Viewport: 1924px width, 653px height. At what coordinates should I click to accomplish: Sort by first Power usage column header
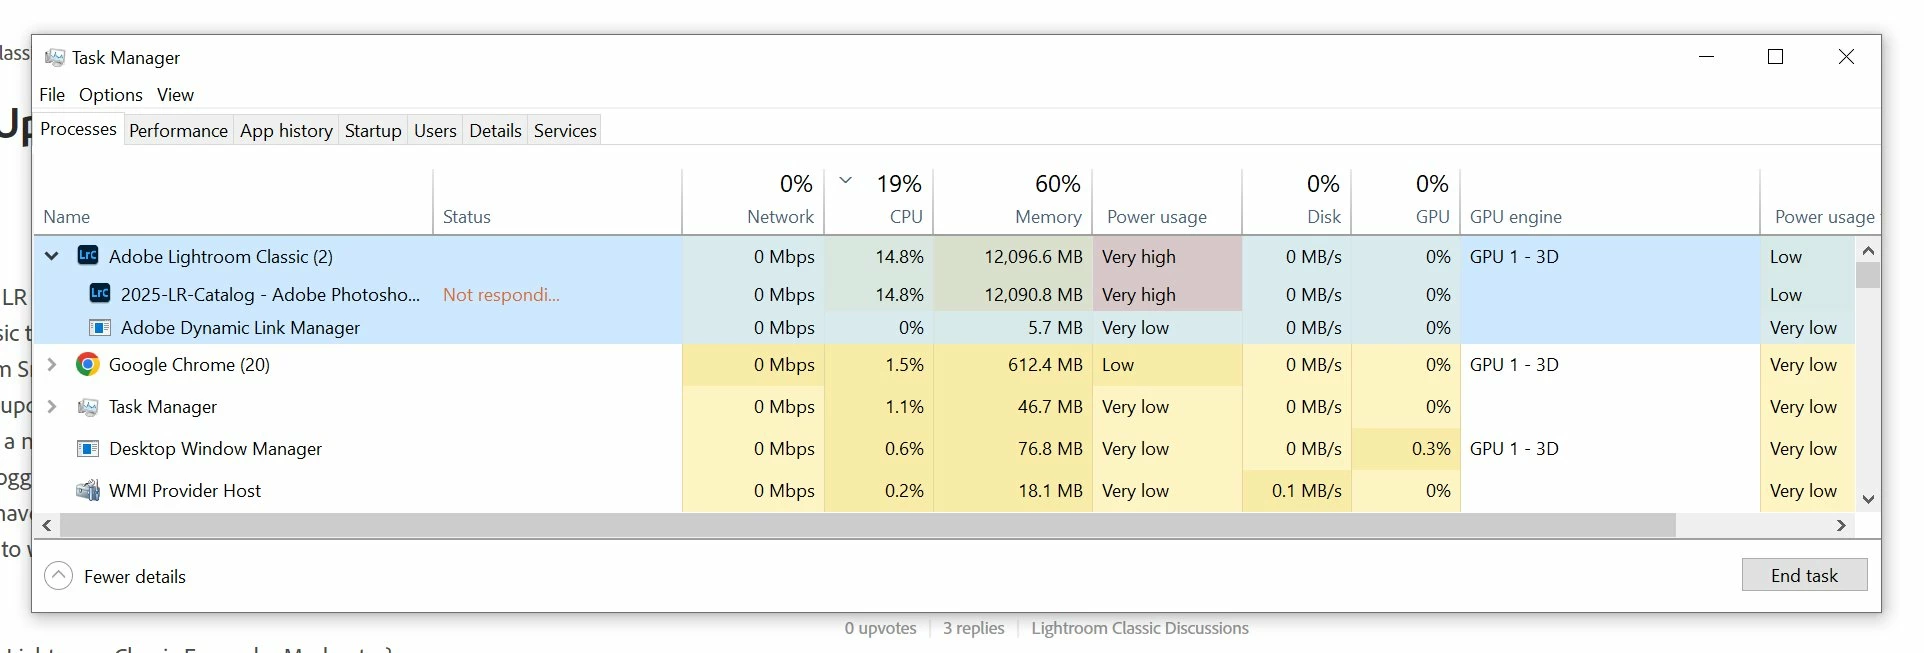(x=1167, y=202)
